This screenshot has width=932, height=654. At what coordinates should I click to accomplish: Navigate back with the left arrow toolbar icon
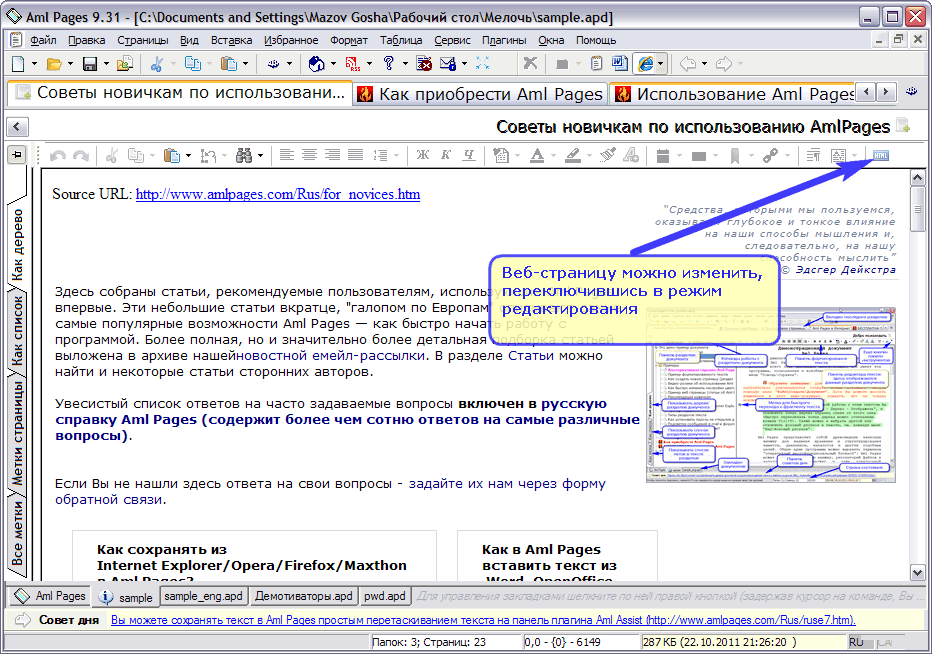point(688,64)
